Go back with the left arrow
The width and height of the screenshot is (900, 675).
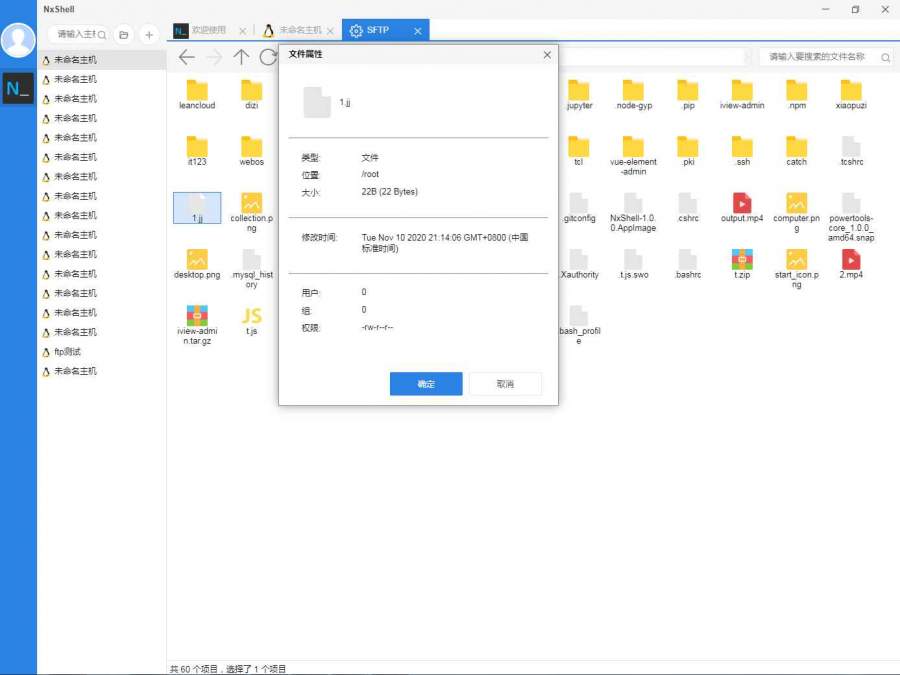(186, 57)
